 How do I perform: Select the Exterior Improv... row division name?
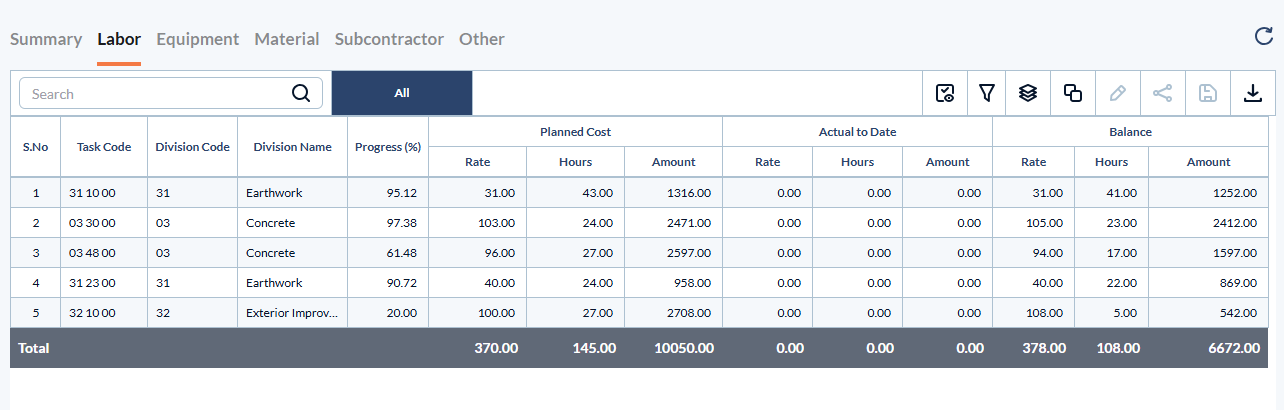tap(292, 313)
